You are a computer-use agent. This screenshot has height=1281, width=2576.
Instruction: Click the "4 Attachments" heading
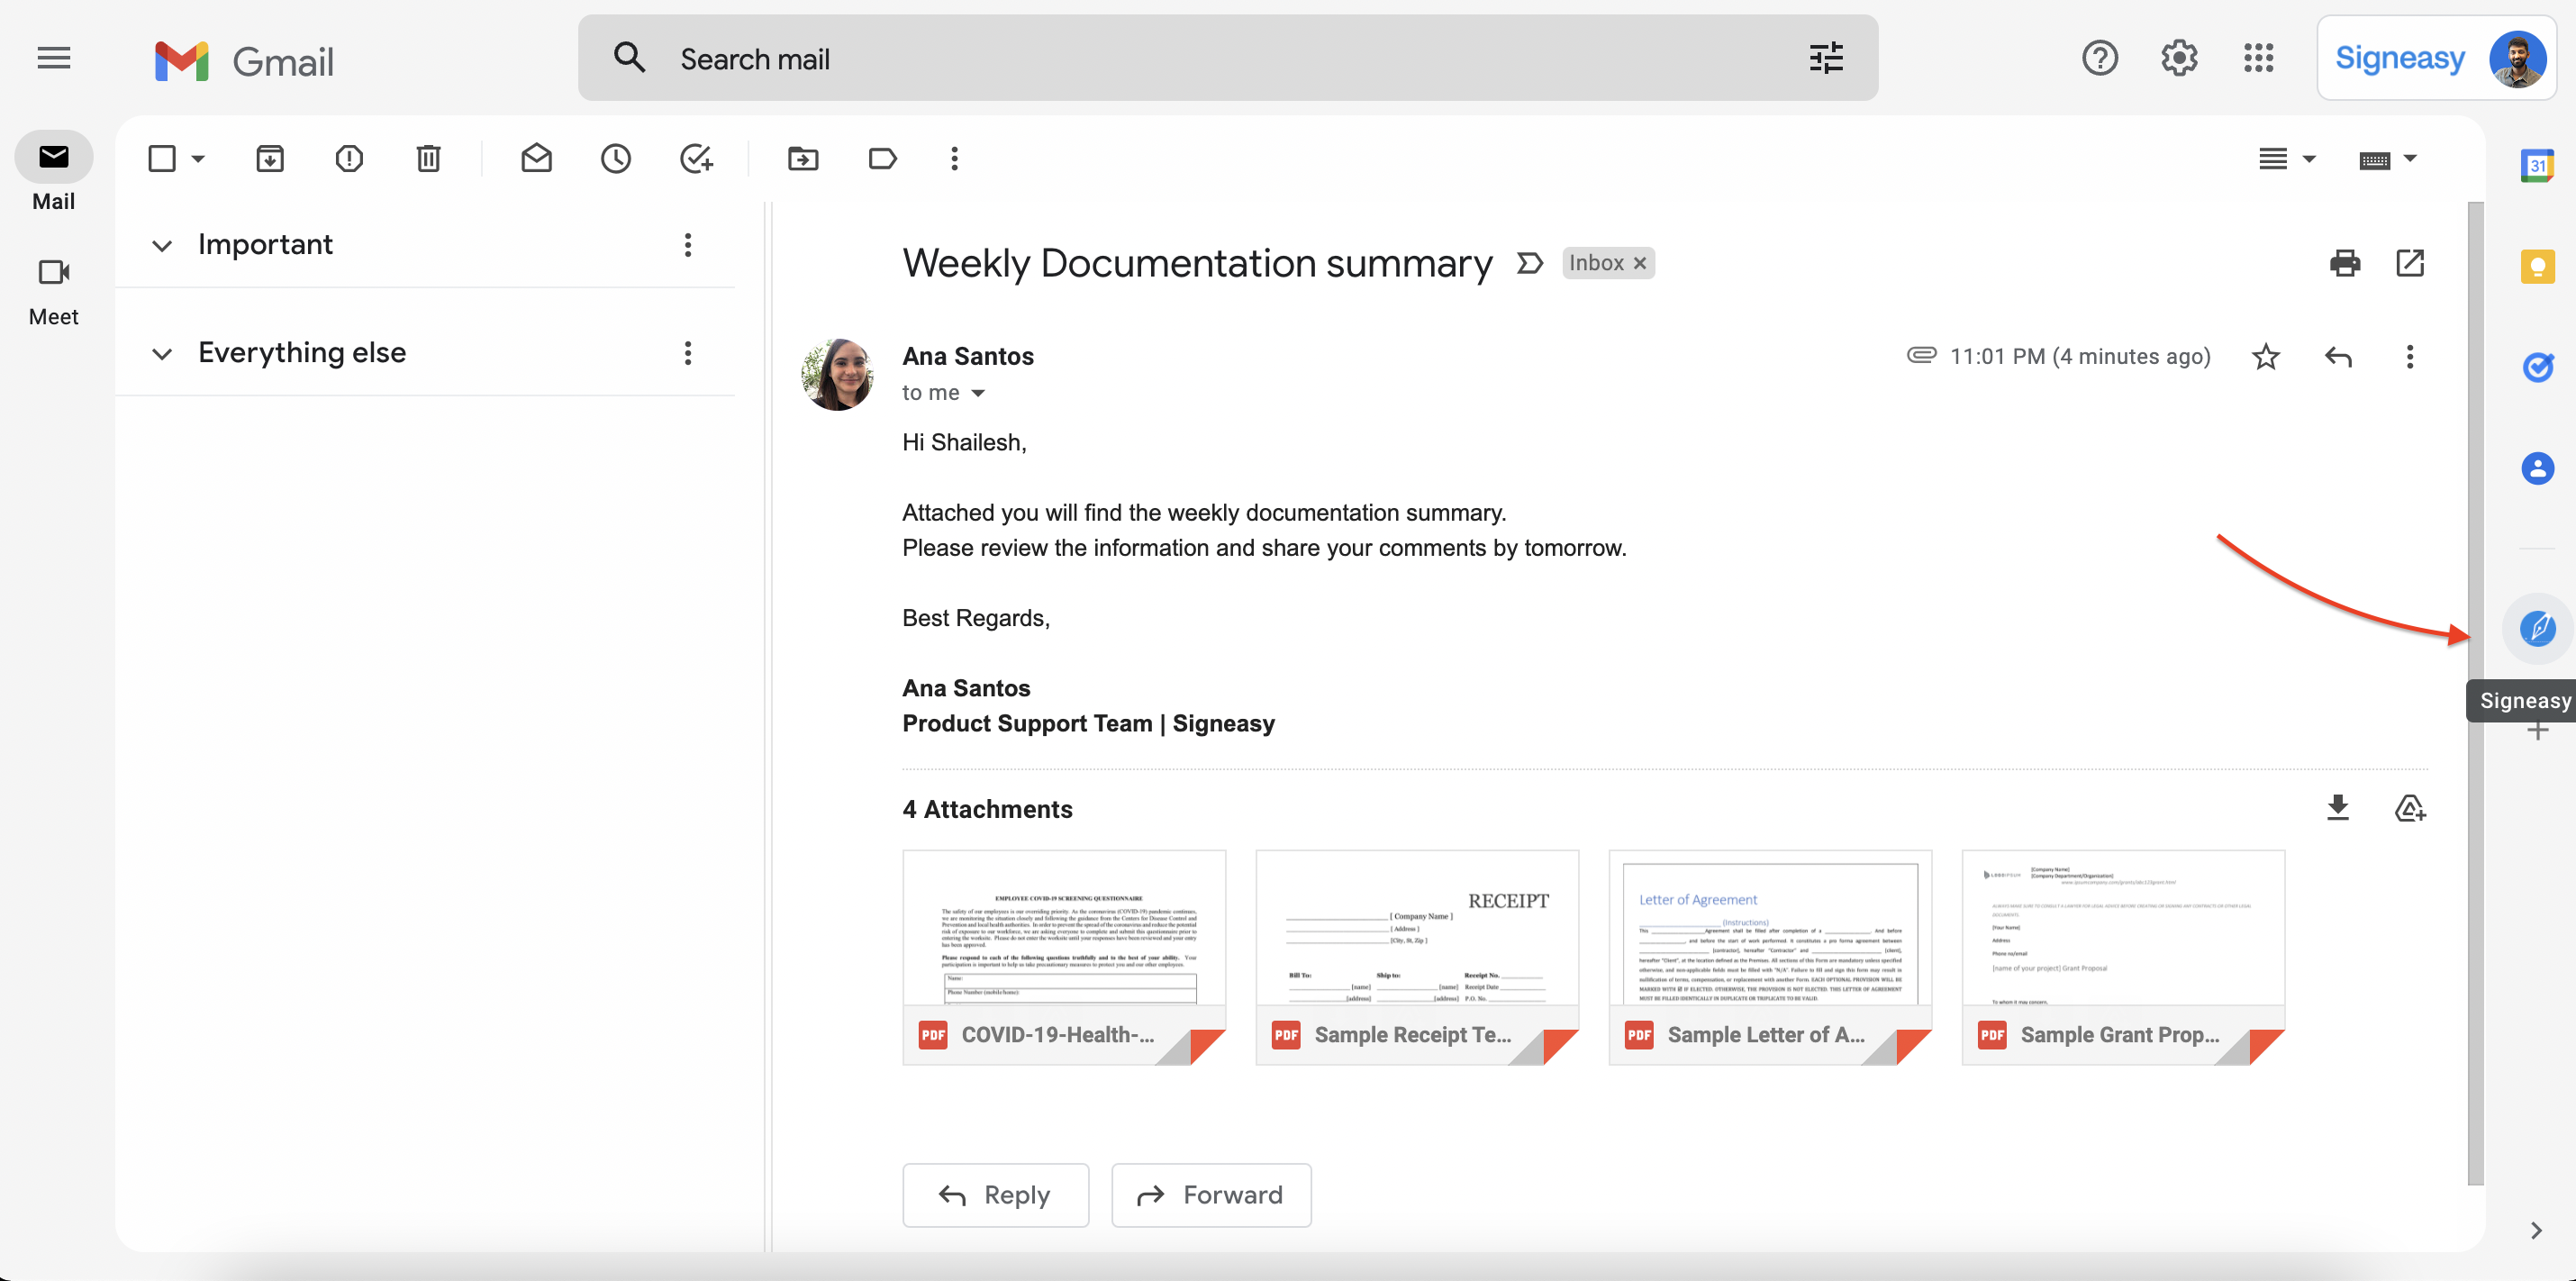tap(986, 809)
